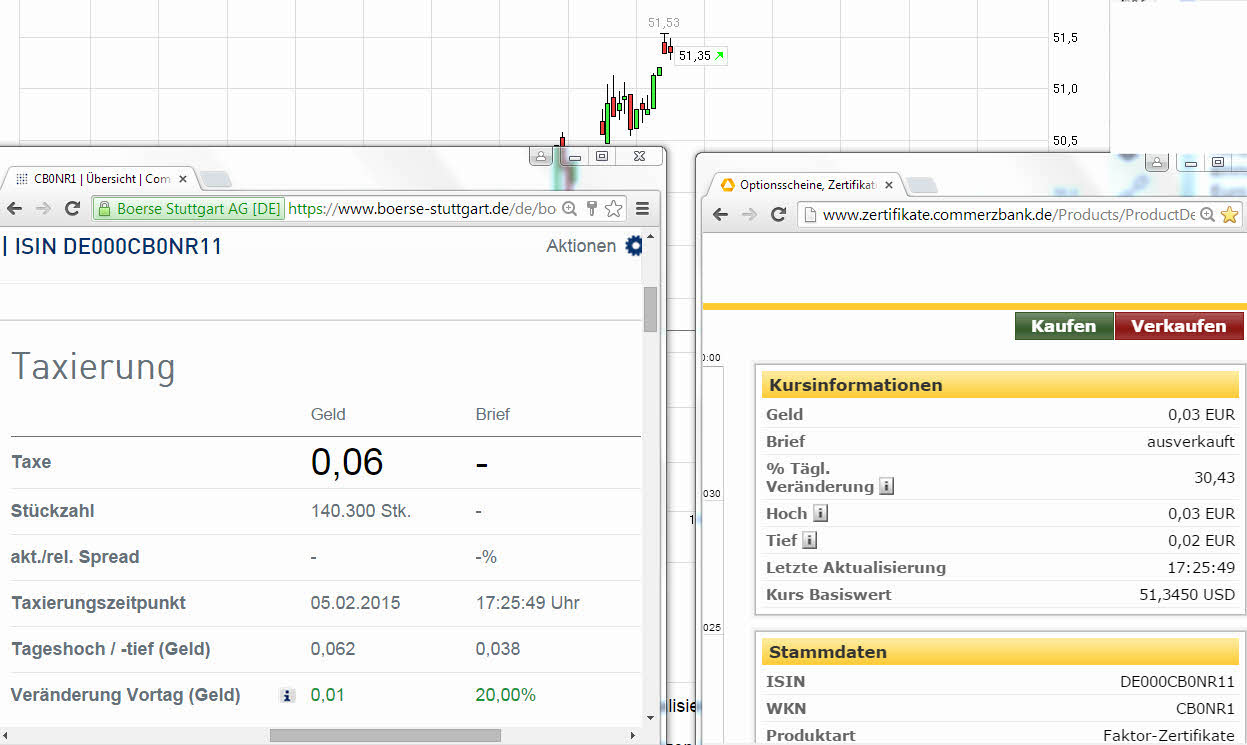Click the Tagestief value 0,038
Screen dimensions: 1247x745
(x=498, y=649)
